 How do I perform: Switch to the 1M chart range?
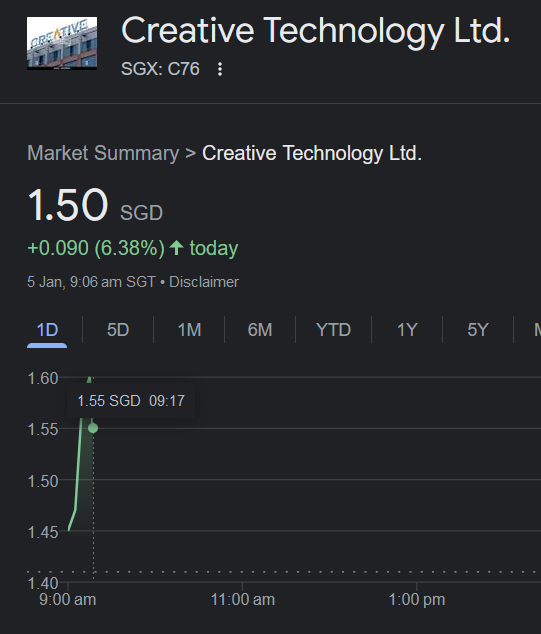(189, 330)
